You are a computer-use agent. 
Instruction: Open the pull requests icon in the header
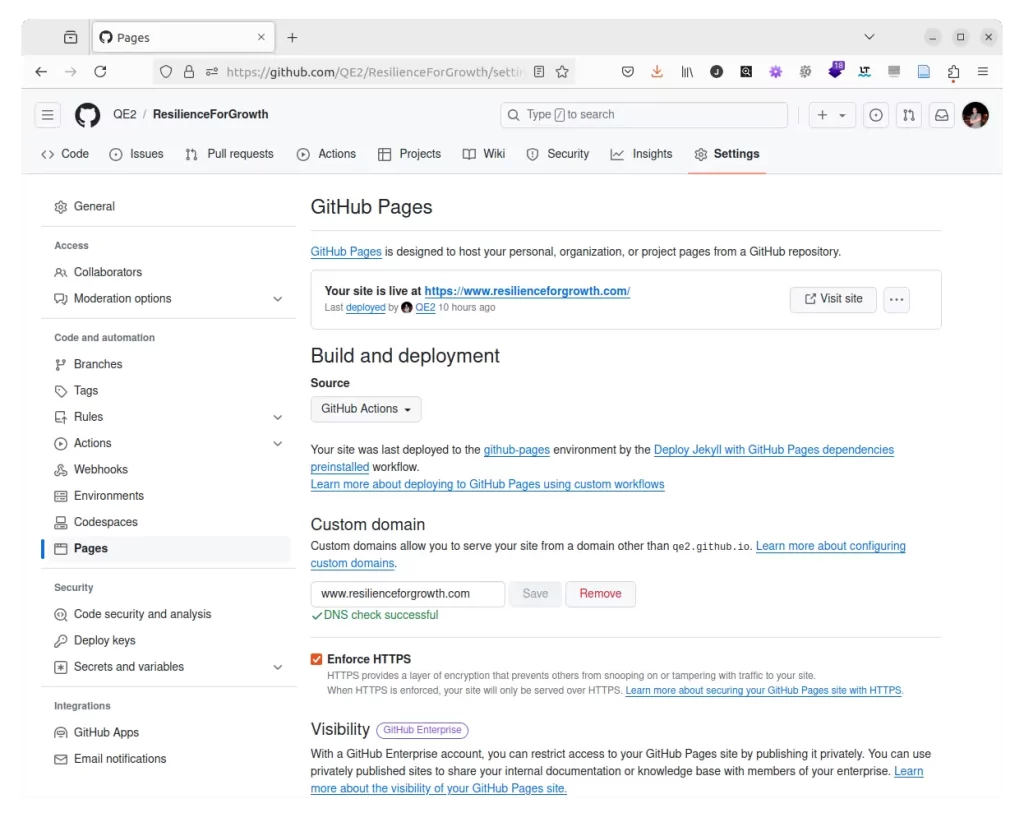(908, 115)
